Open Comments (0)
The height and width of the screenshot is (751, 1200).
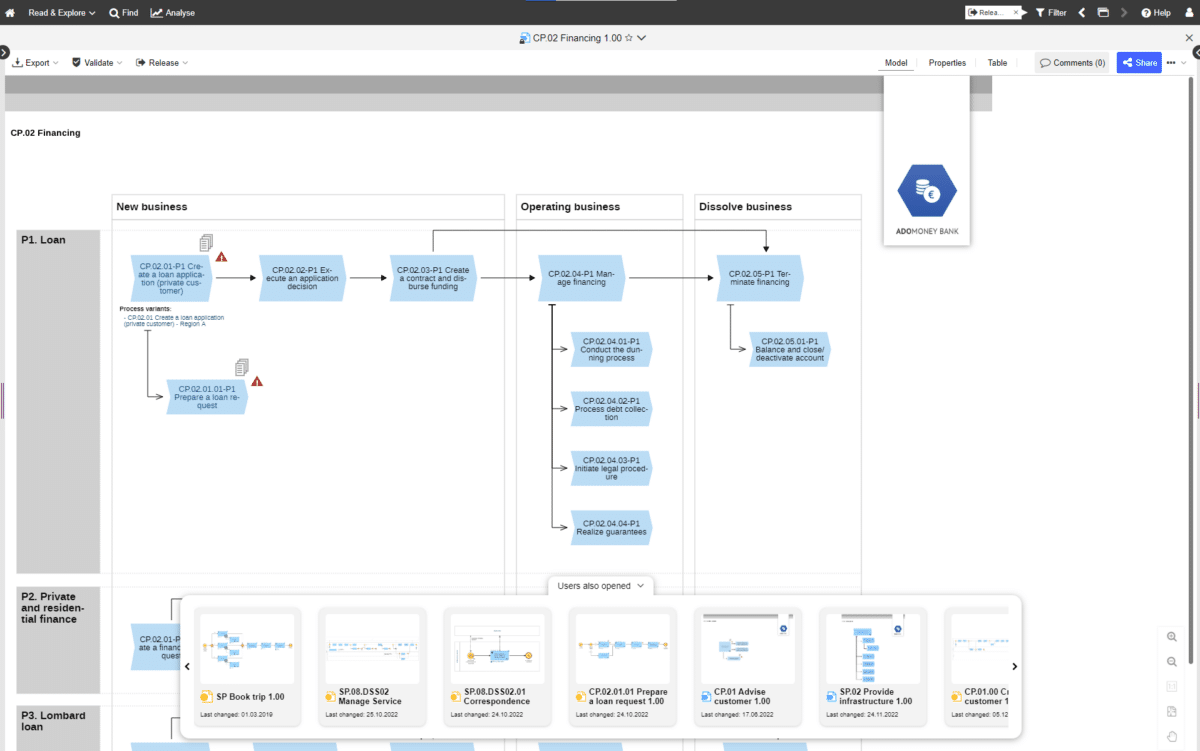tap(1072, 62)
